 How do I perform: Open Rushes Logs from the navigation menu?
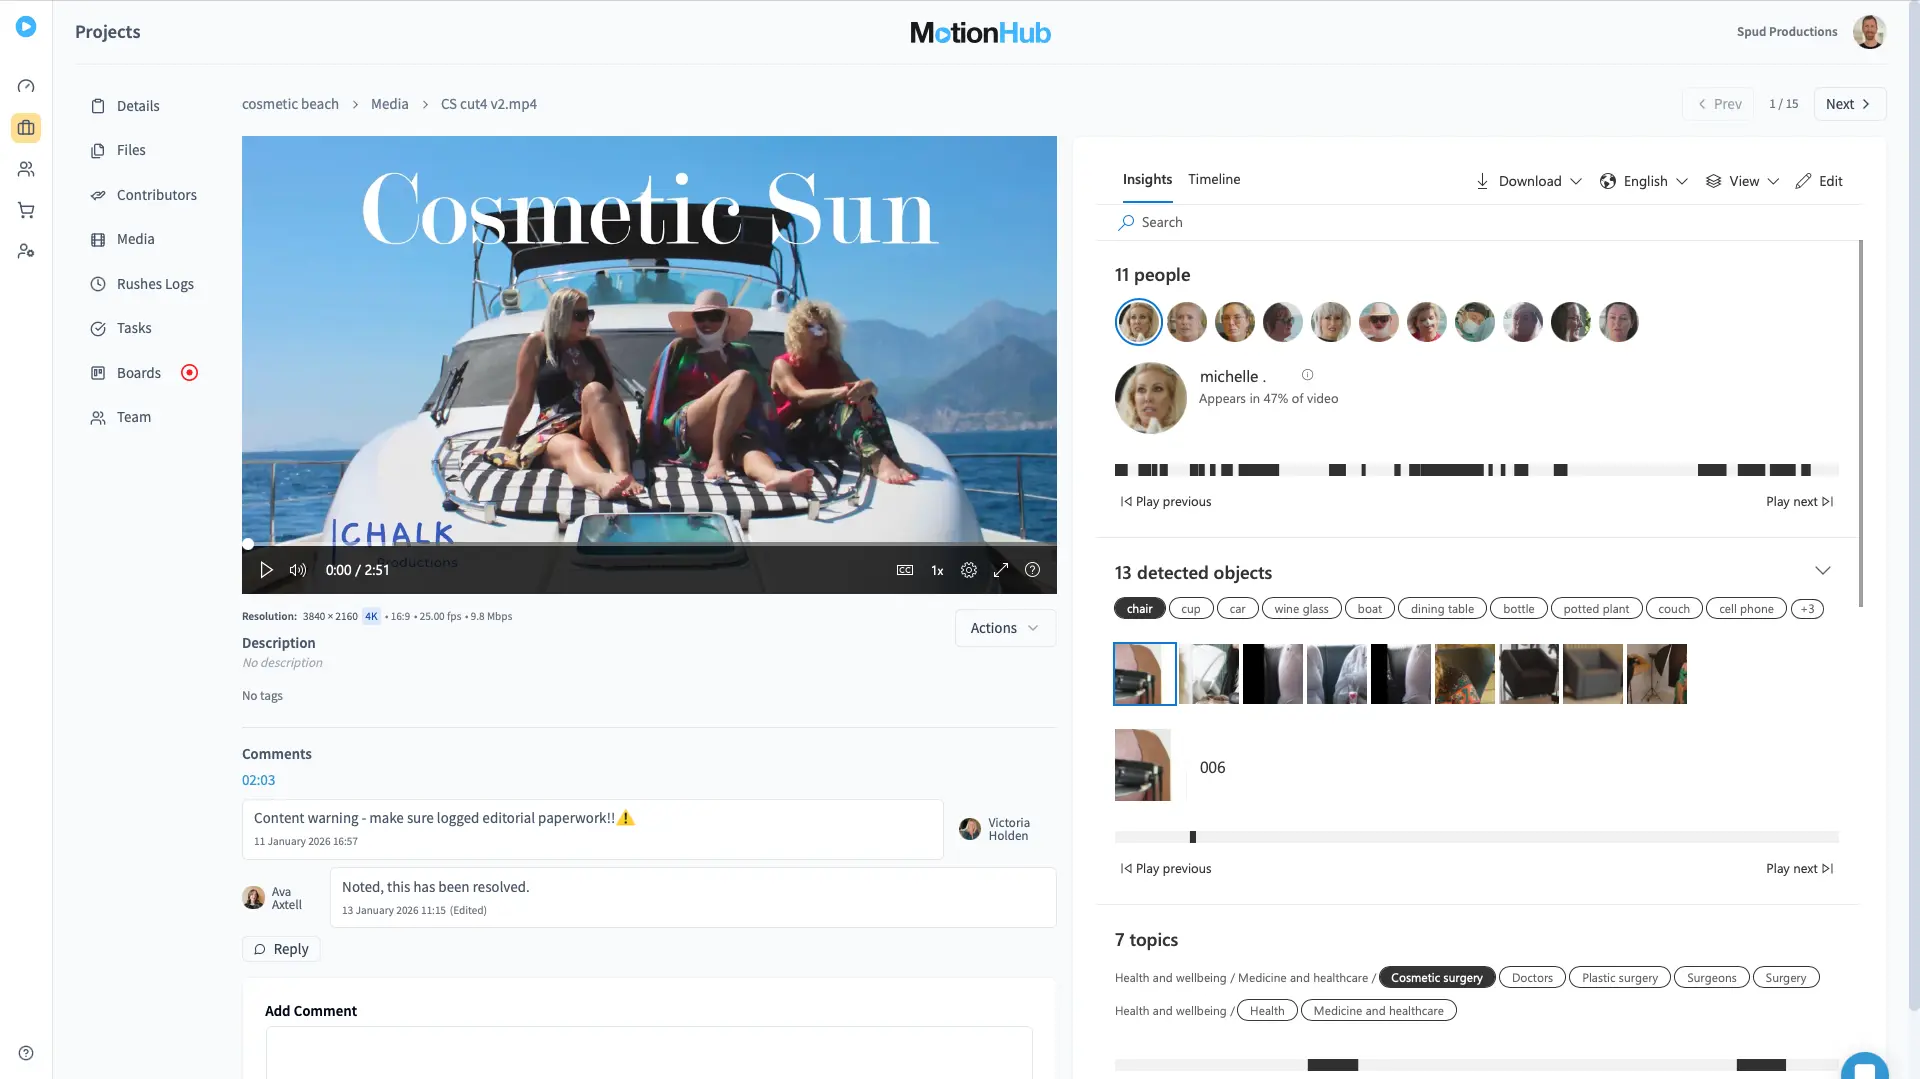(x=155, y=284)
